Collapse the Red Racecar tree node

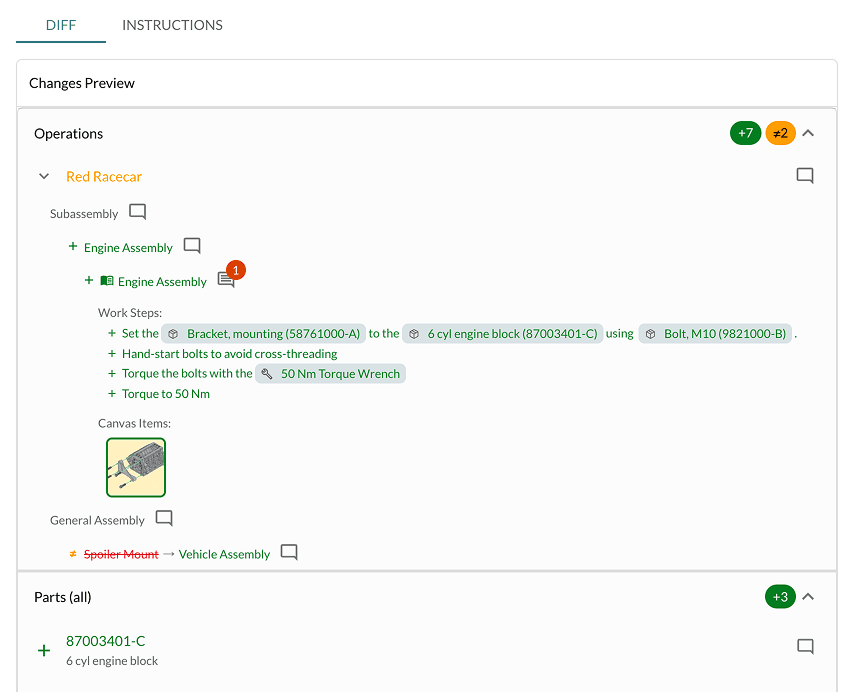click(43, 175)
